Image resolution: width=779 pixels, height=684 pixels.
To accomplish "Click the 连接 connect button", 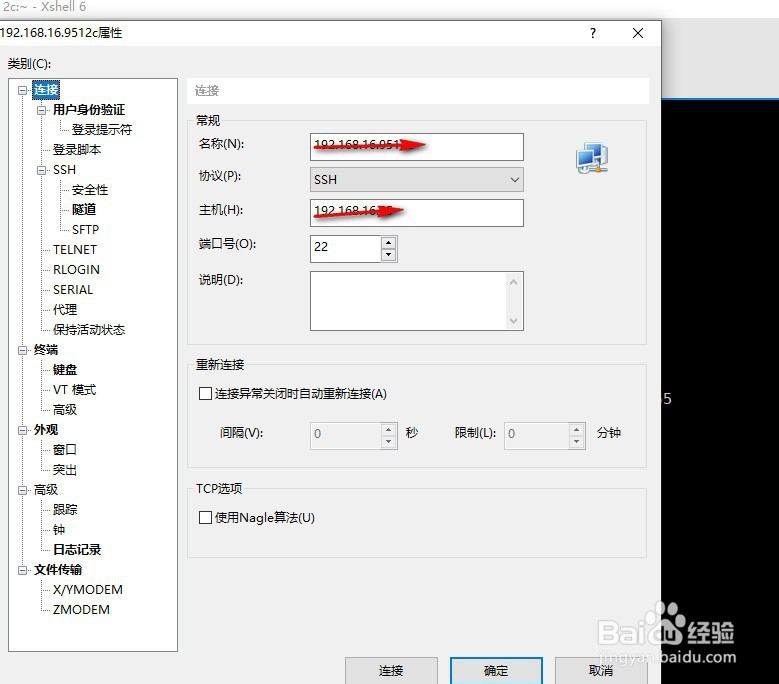I will (391, 671).
